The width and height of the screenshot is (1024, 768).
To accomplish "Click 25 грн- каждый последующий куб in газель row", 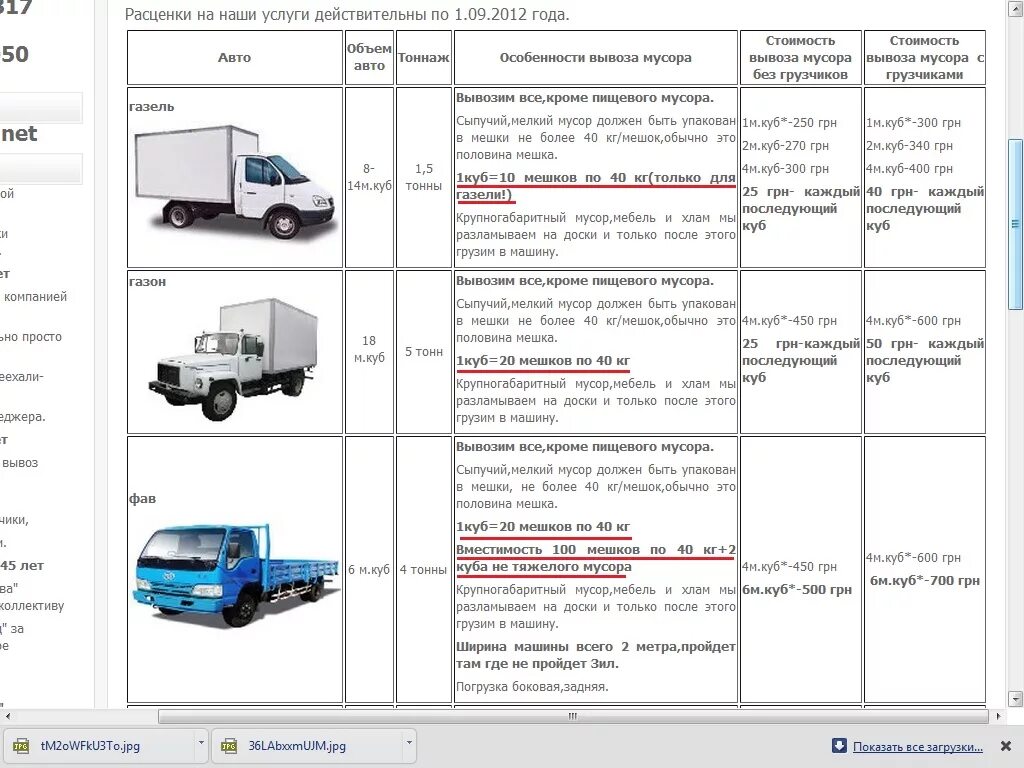I will pyautogui.click(x=801, y=208).
